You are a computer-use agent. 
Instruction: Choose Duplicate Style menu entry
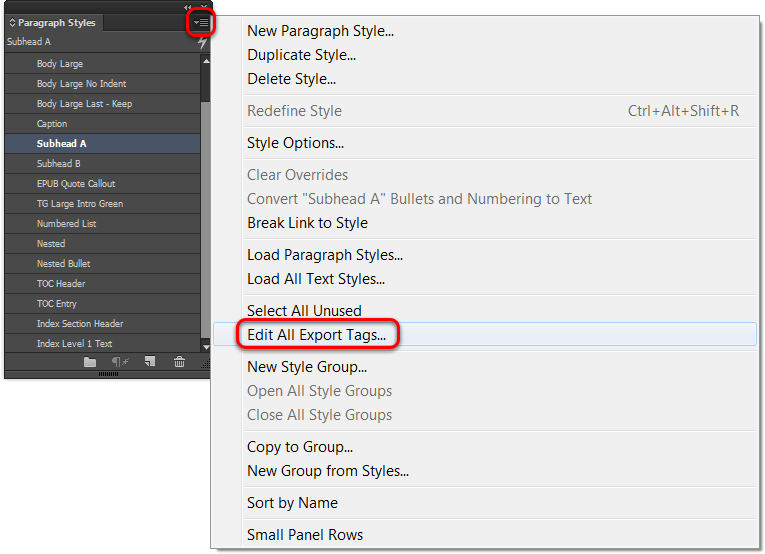(x=301, y=55)
